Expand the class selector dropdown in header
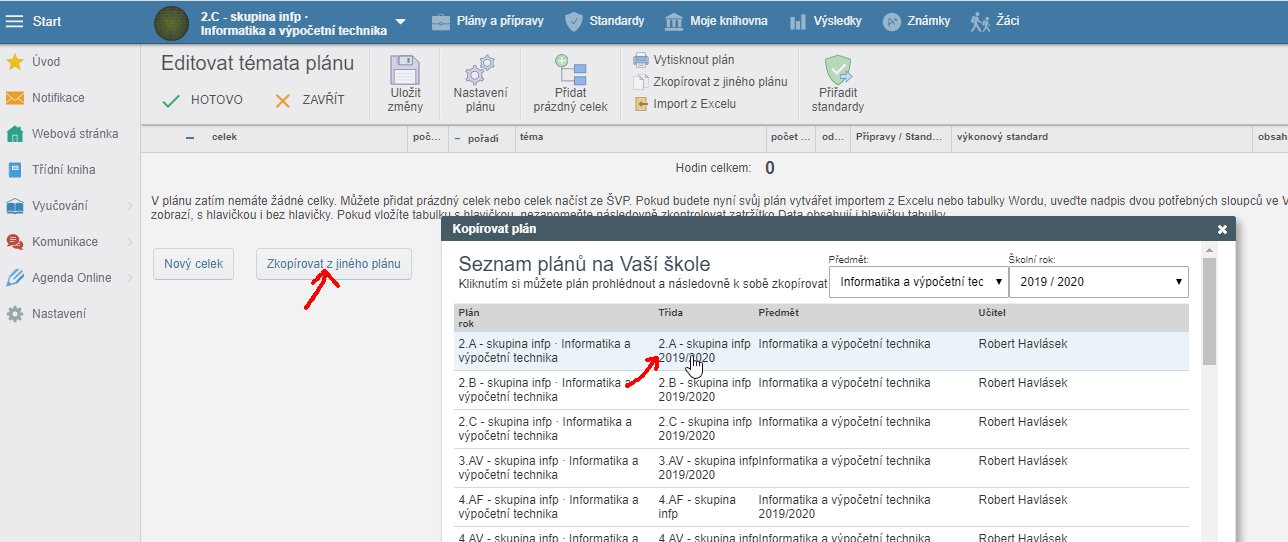The width and height of the screenshot is (1288, 542). point(401,21)
